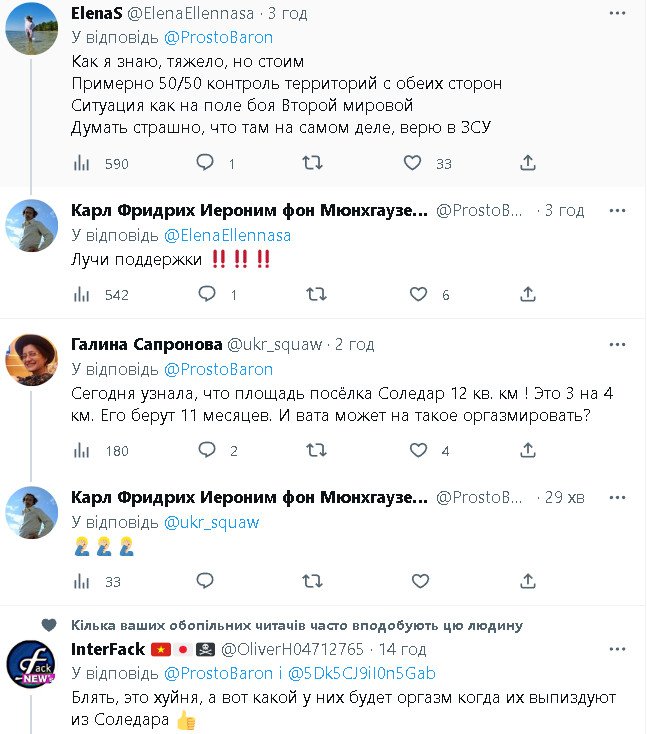View analytics showing 180 views
647x734 pixels.
tap(82, 450)
